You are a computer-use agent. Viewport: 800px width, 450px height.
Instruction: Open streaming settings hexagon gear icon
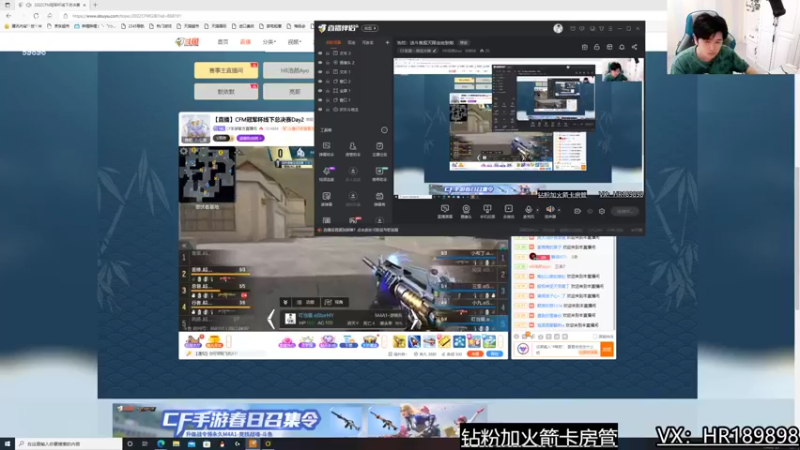click(x=602, y=211)
